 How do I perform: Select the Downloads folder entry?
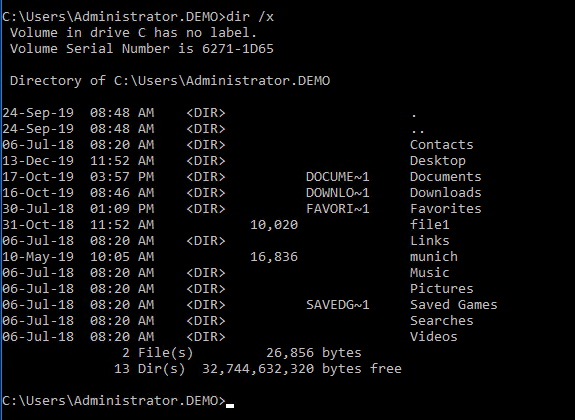[445, 193]
